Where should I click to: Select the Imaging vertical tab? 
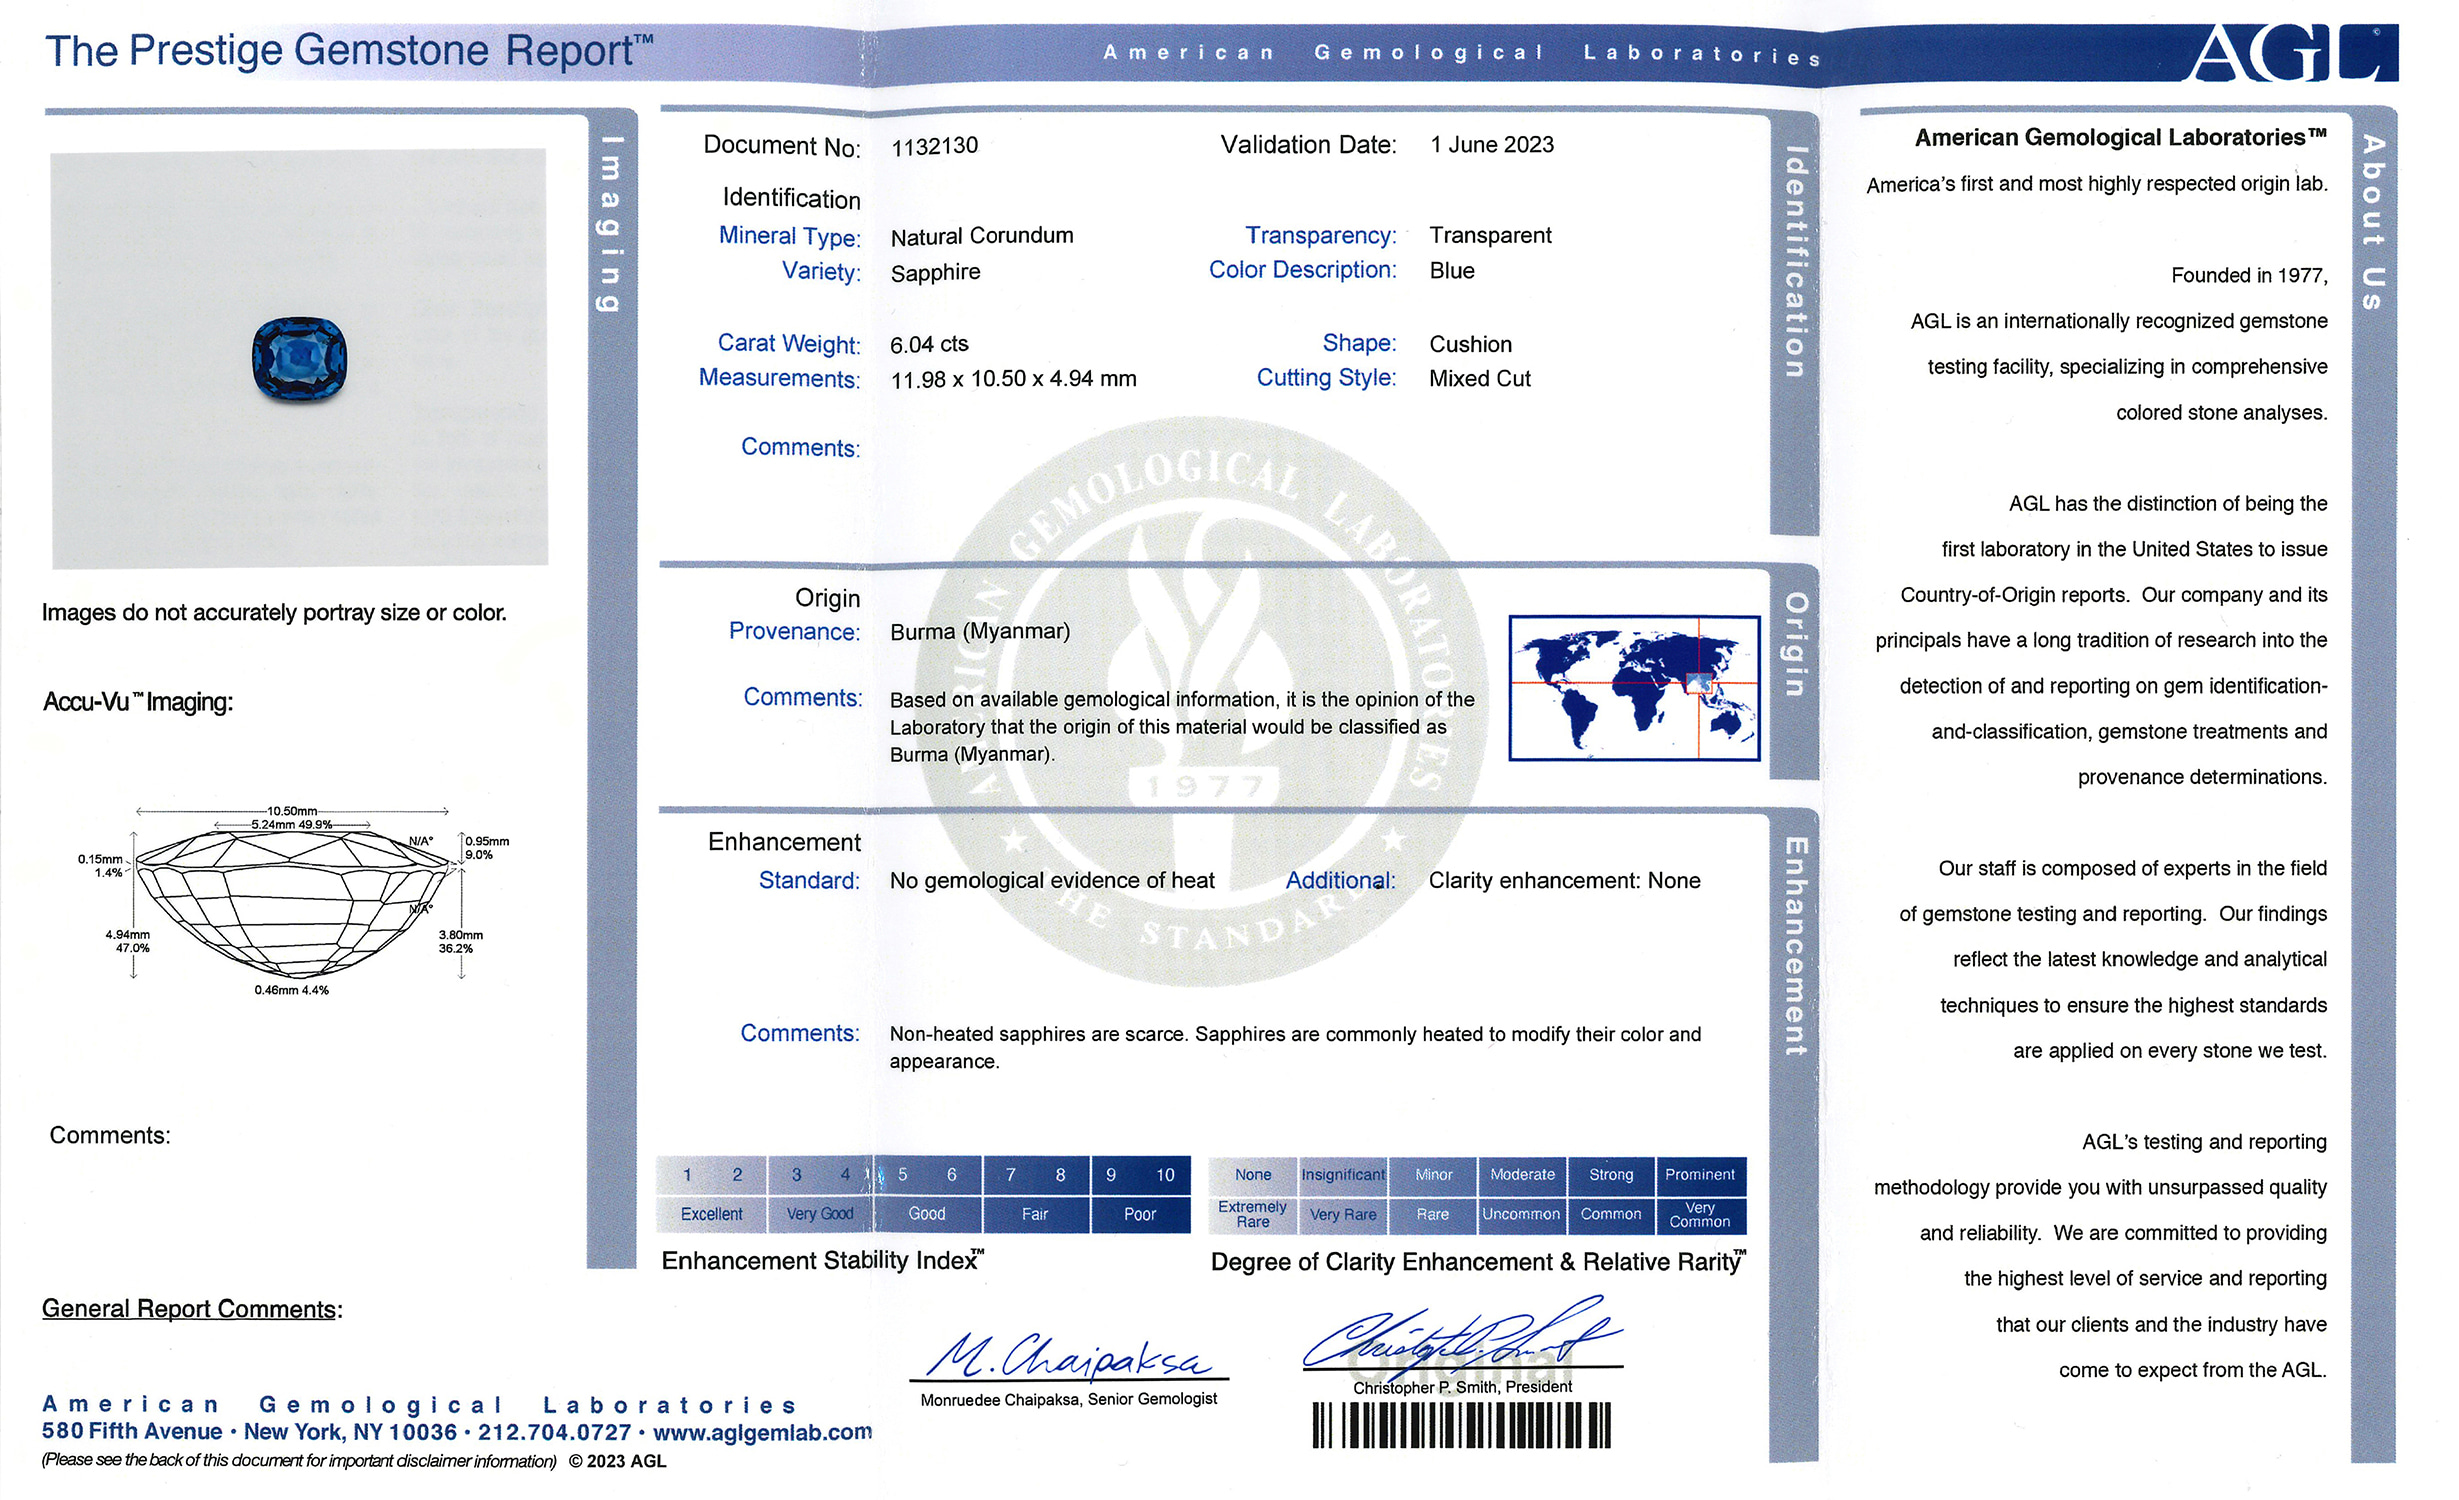pyautogui.click(x=610, y=225)
